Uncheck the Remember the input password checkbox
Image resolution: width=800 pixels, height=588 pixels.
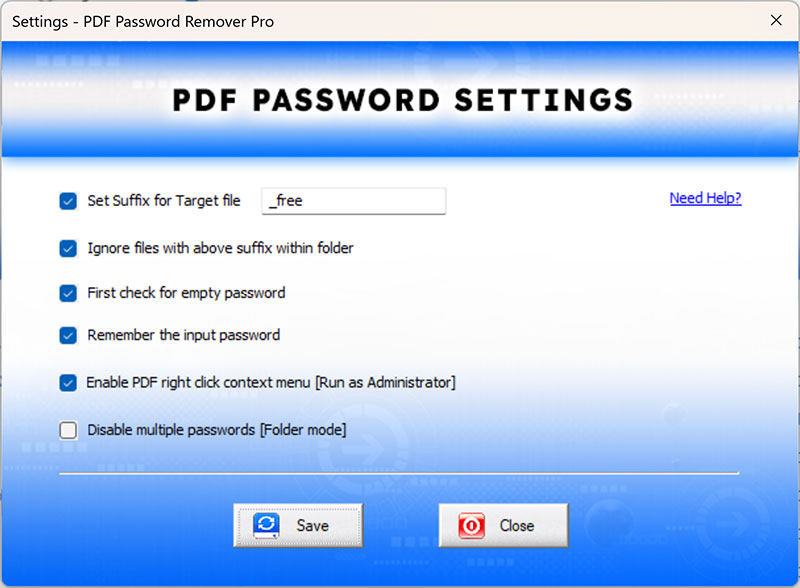68,335
